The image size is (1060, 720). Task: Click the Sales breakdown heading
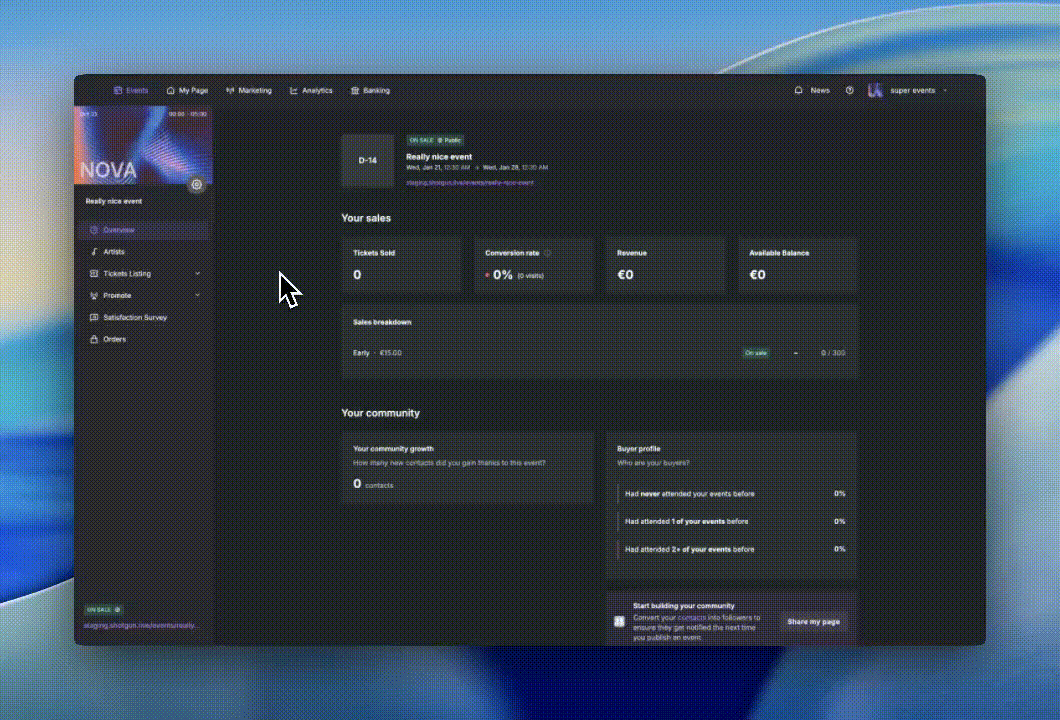click(x=382, y=322)
